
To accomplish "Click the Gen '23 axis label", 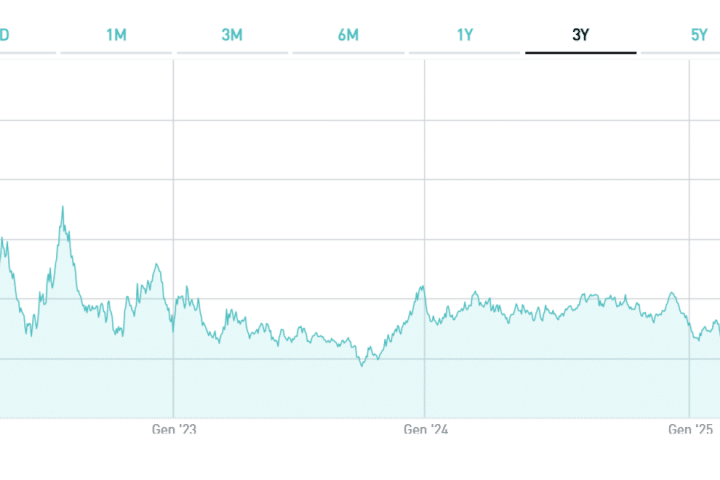I will tap(174, 429).
